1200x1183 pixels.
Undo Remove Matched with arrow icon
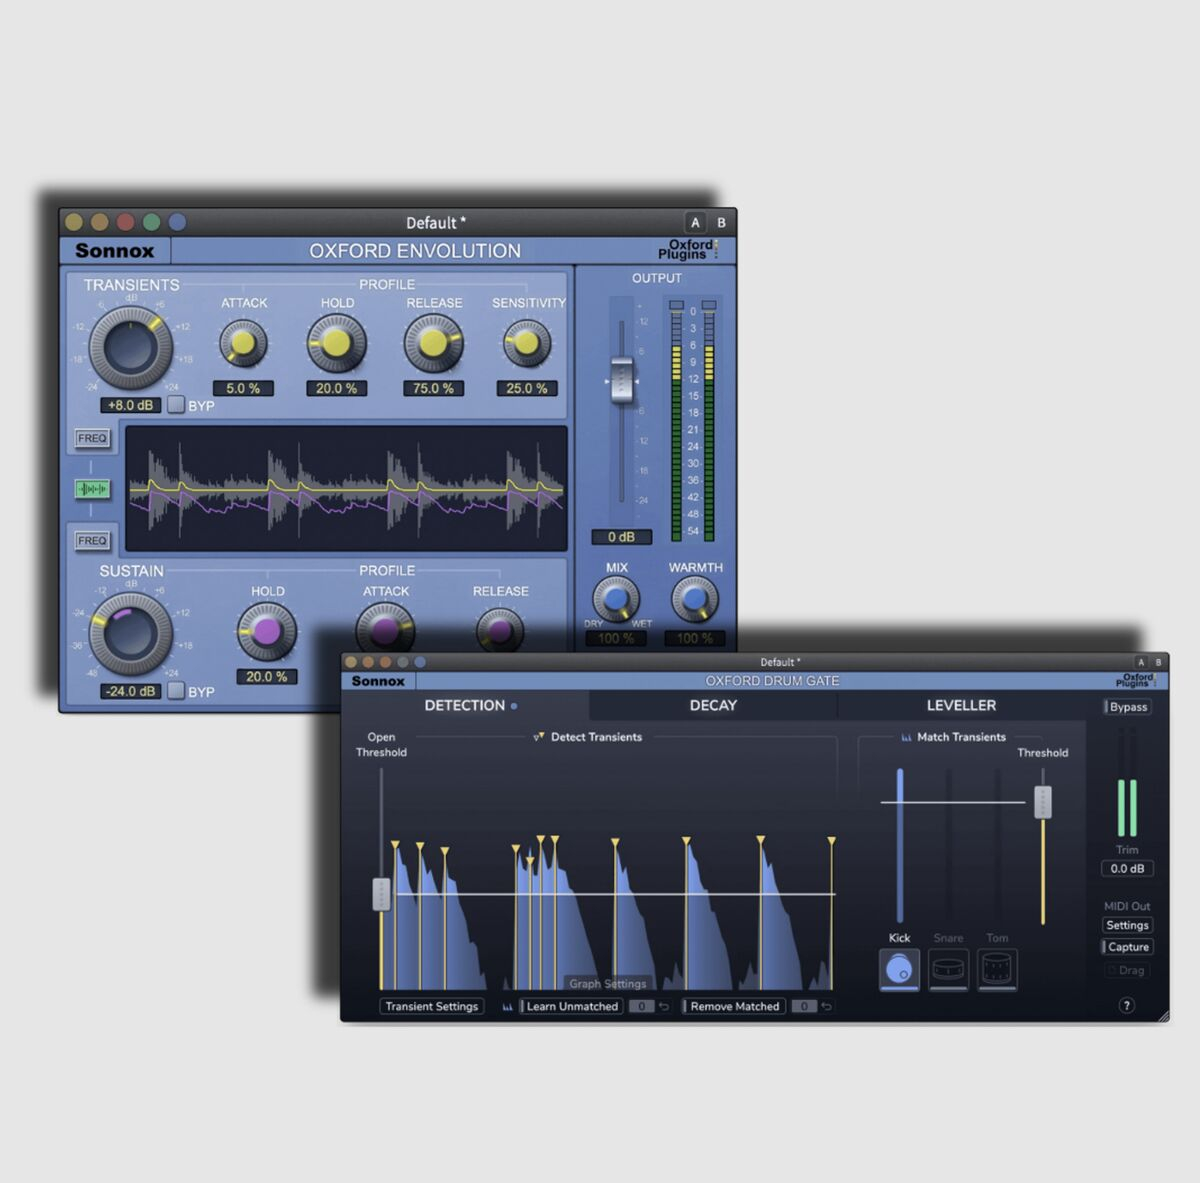[826, 1006]
